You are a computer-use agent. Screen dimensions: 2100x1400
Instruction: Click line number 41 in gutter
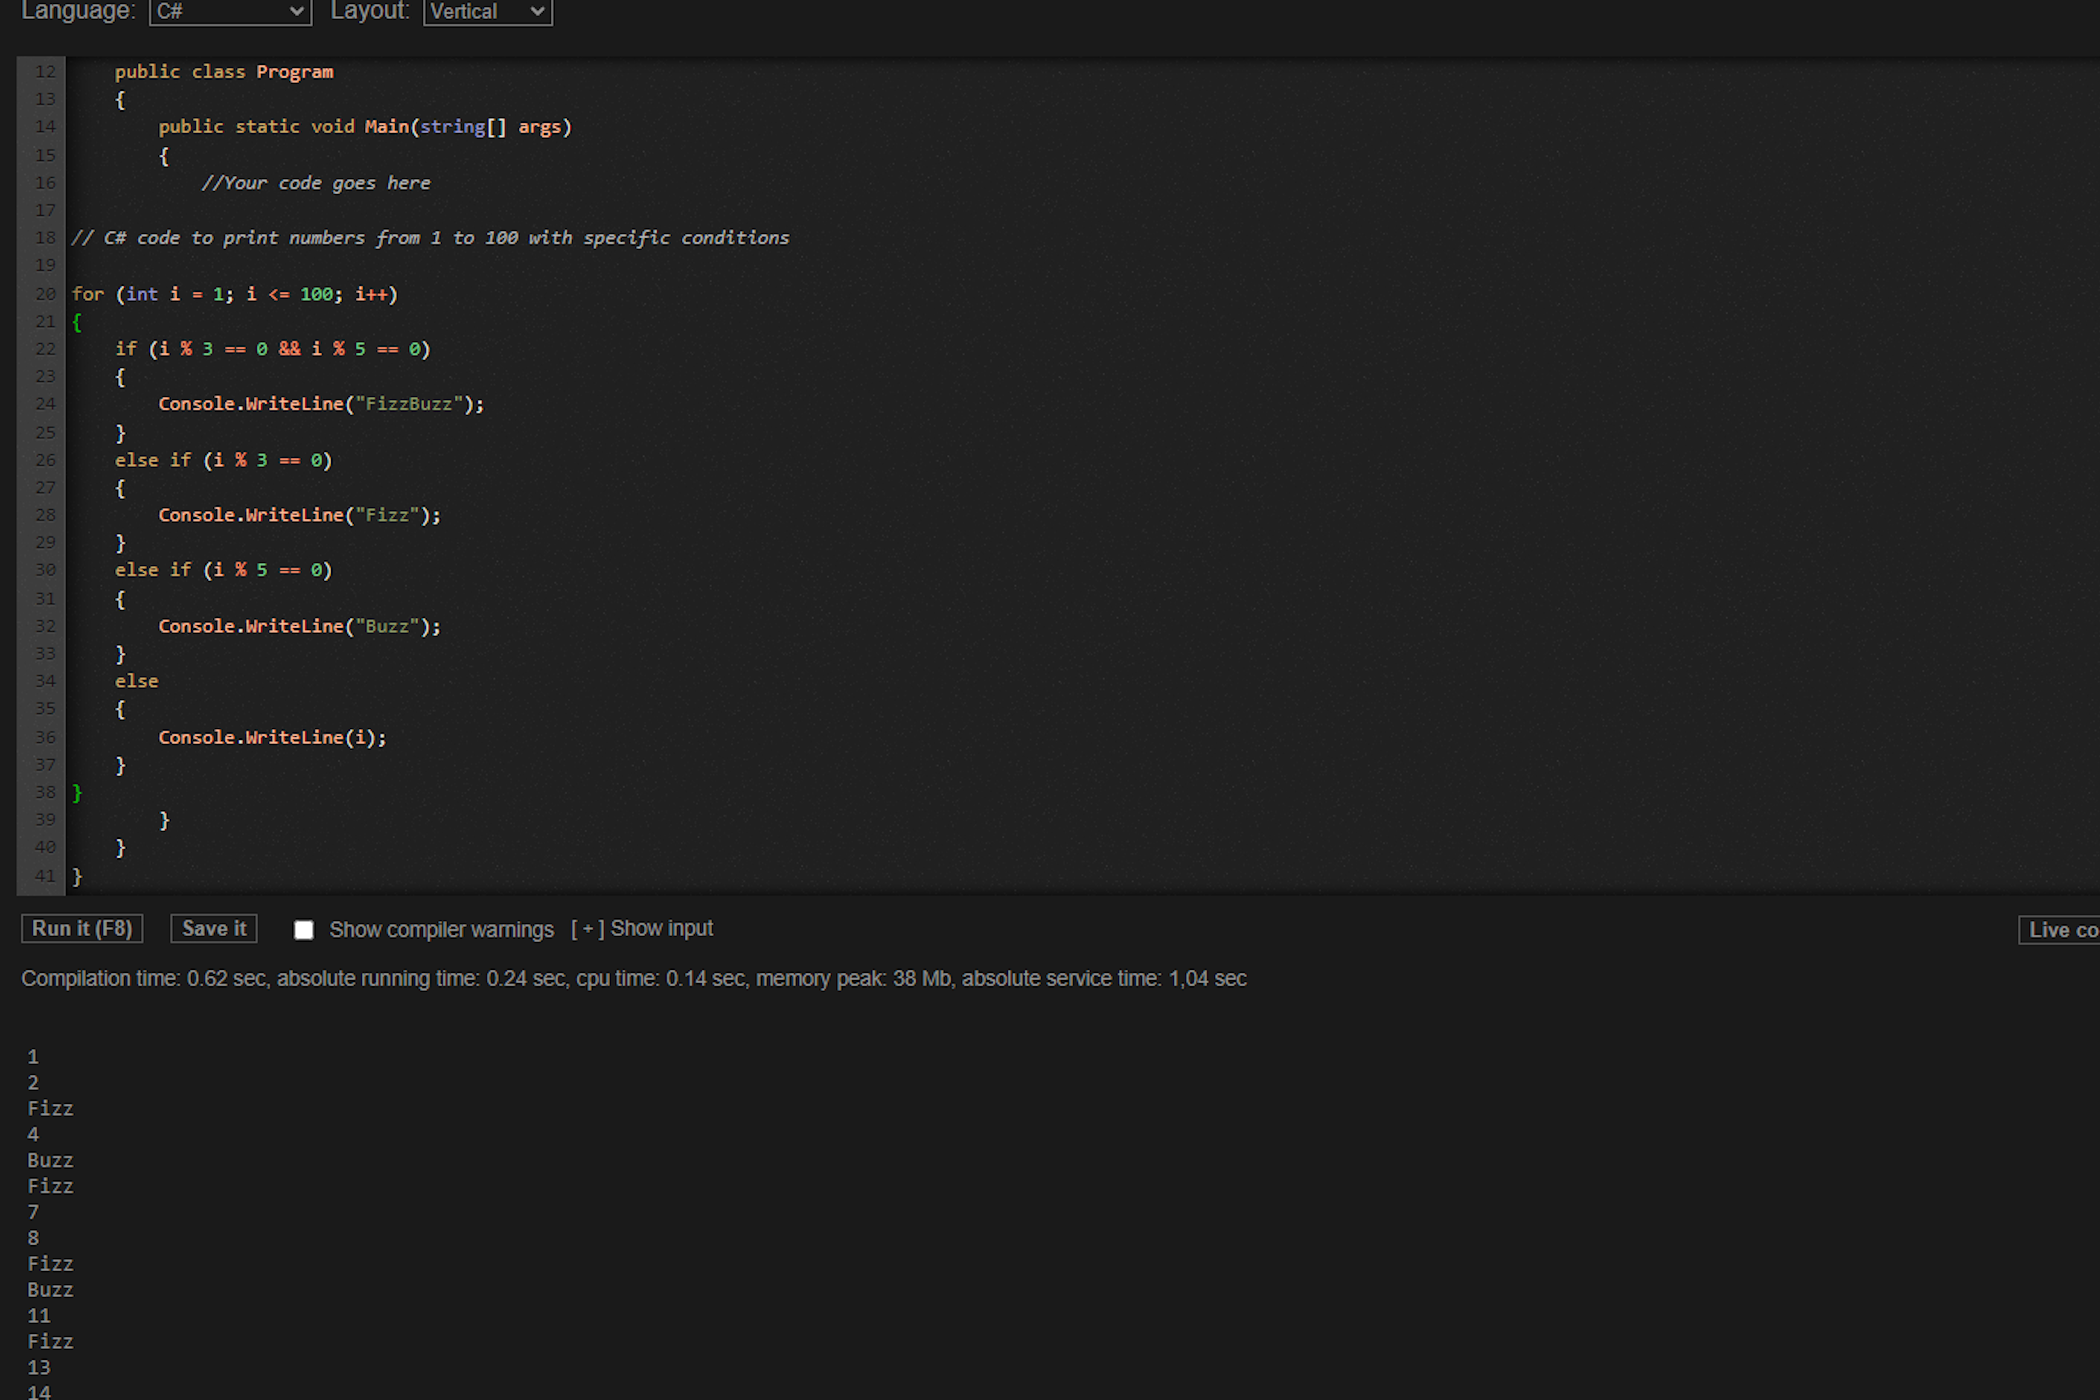tap(45, 876)
